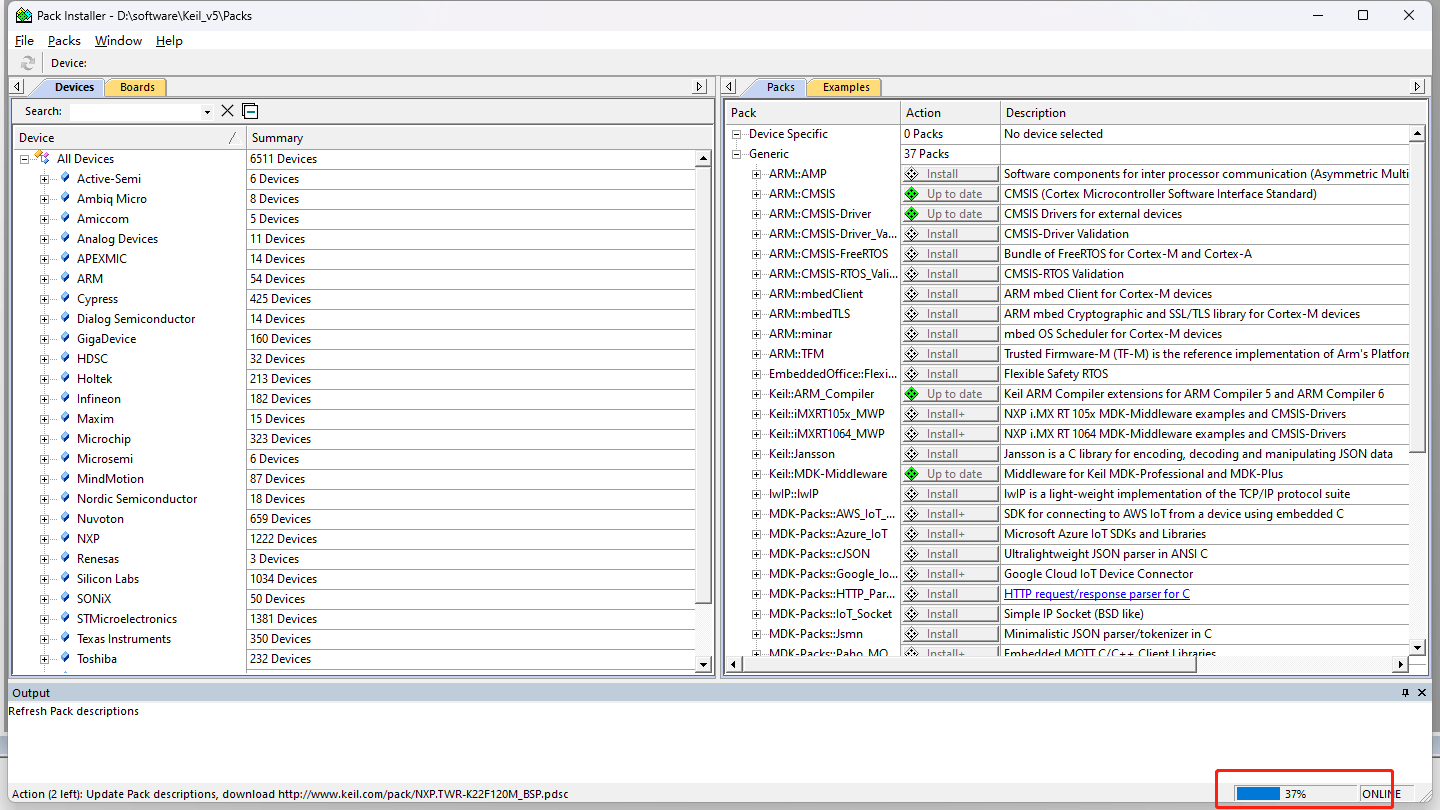Open HTTP request/response parser for C link
This screenshot has height=810, width=1440.
[x=1096, y=594]
